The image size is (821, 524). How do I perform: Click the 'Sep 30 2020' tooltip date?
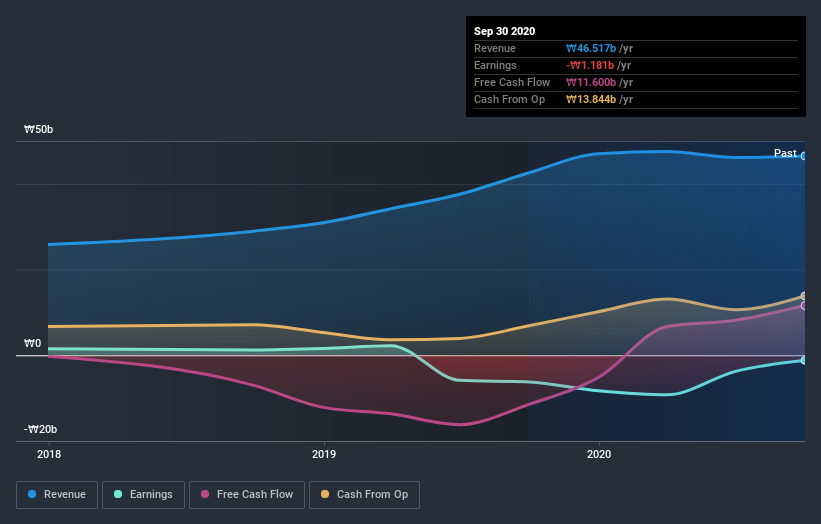tap(505, 31)
